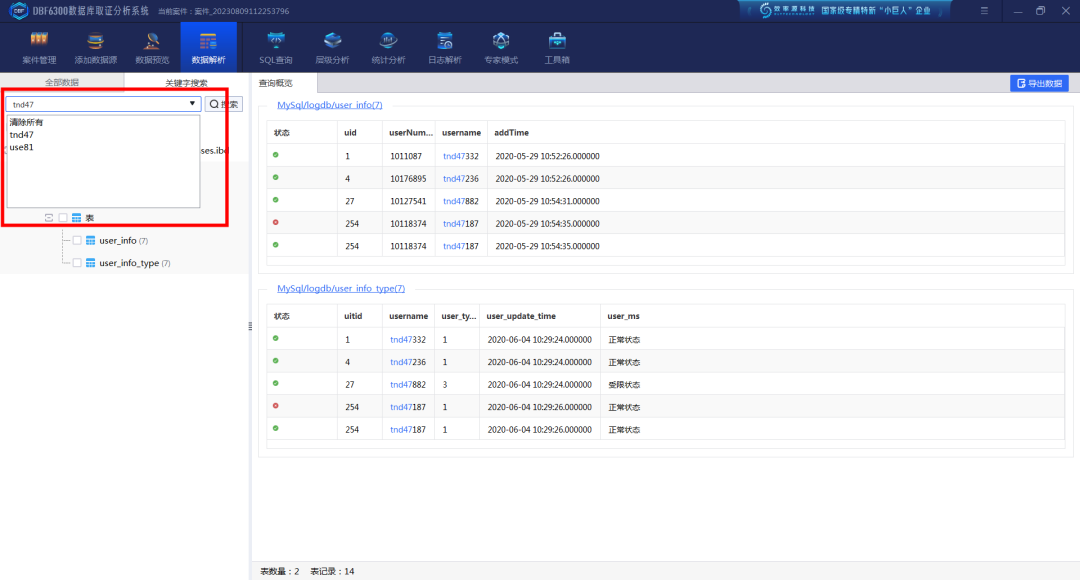Check the 表 tables root checkbox

63,218
